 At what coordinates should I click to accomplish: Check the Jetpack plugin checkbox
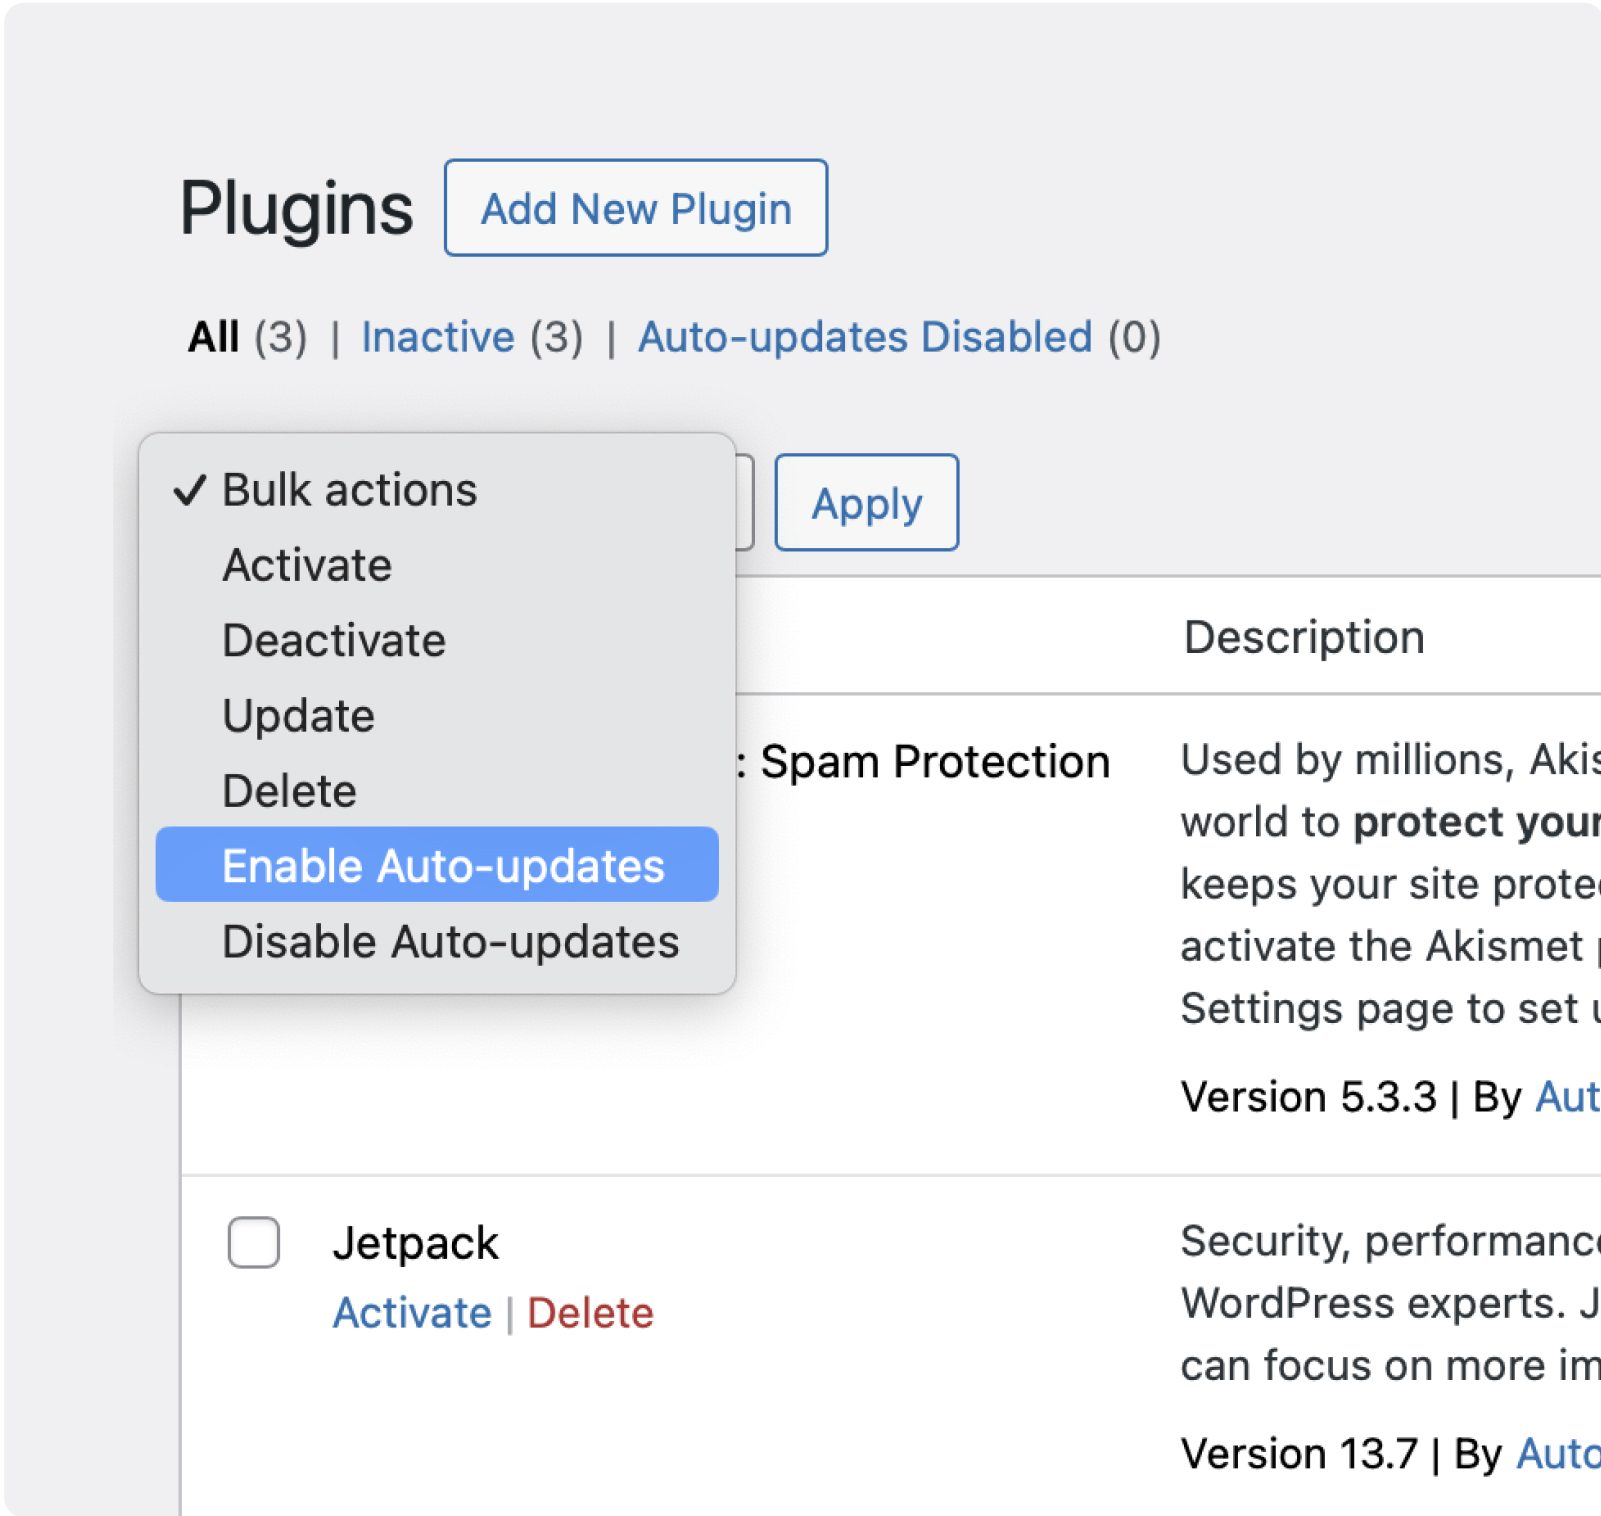pos(254,1242)
